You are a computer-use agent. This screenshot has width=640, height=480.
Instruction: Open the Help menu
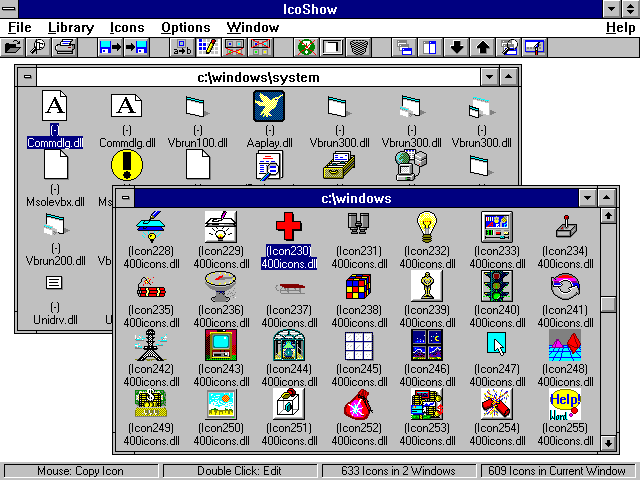[619, 27]
